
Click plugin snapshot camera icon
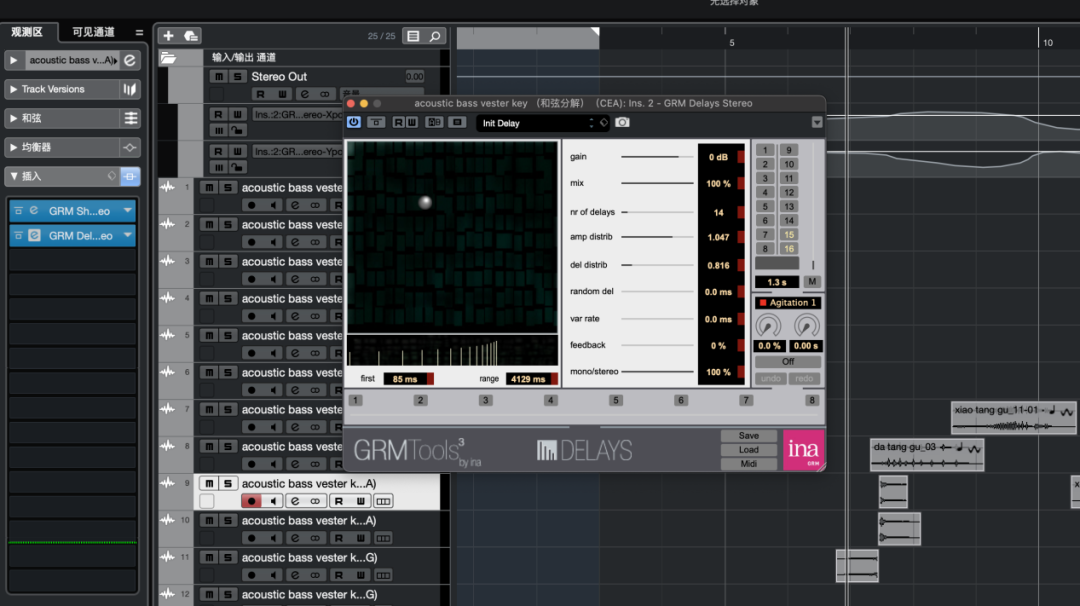tap(623, 122)
